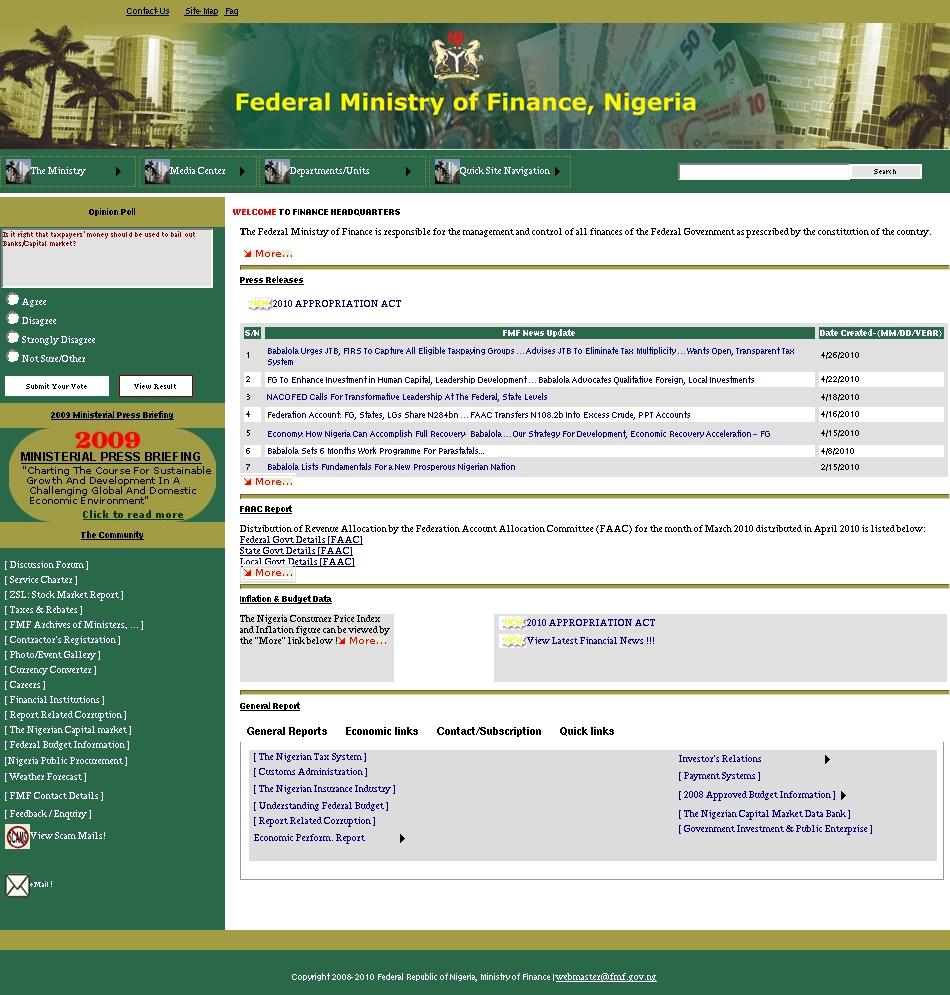Open the Payment Systems link

click(x=719, y=776)
